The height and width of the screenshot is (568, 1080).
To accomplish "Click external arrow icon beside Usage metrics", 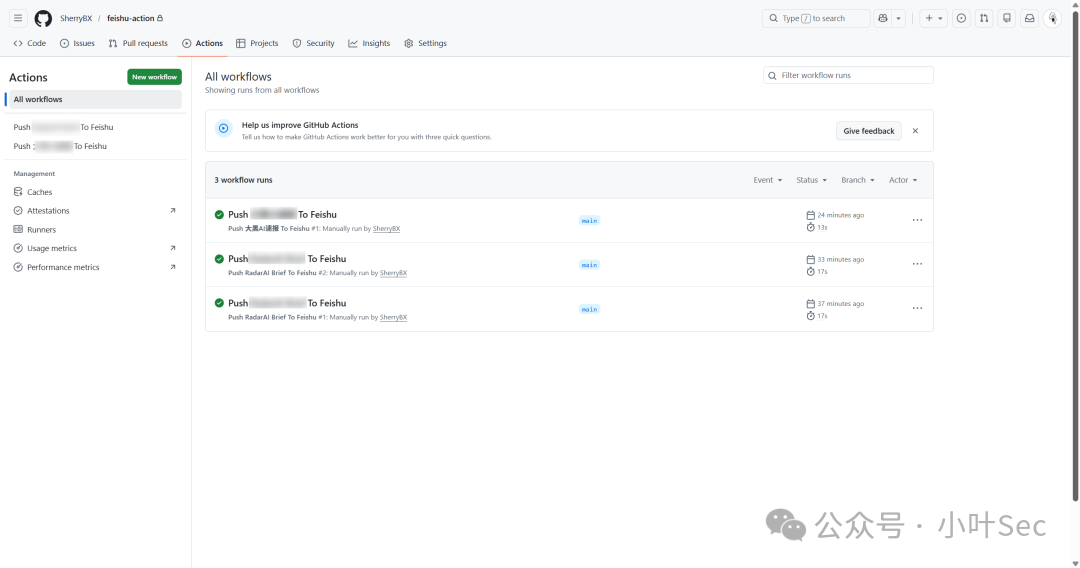I will 173,248.
